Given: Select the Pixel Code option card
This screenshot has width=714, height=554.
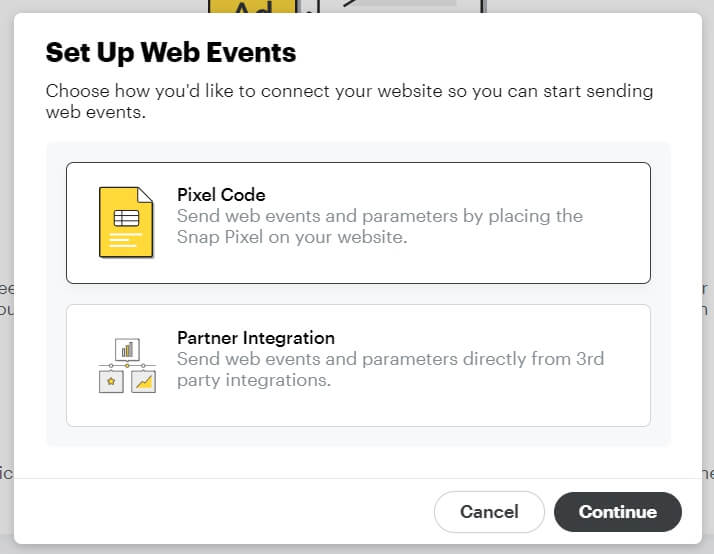Looking at the screenshot, I should coord(358,223).
